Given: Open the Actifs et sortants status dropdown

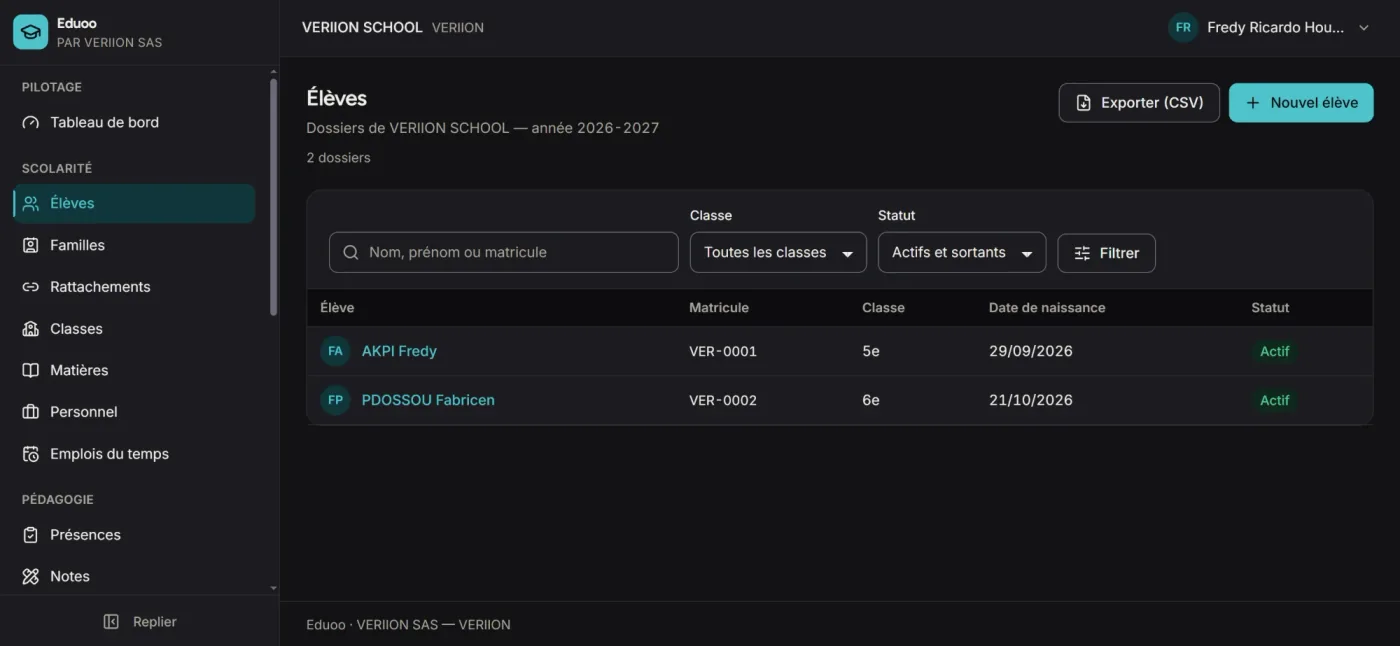Looking at the screenshot, I should [962, 253].
